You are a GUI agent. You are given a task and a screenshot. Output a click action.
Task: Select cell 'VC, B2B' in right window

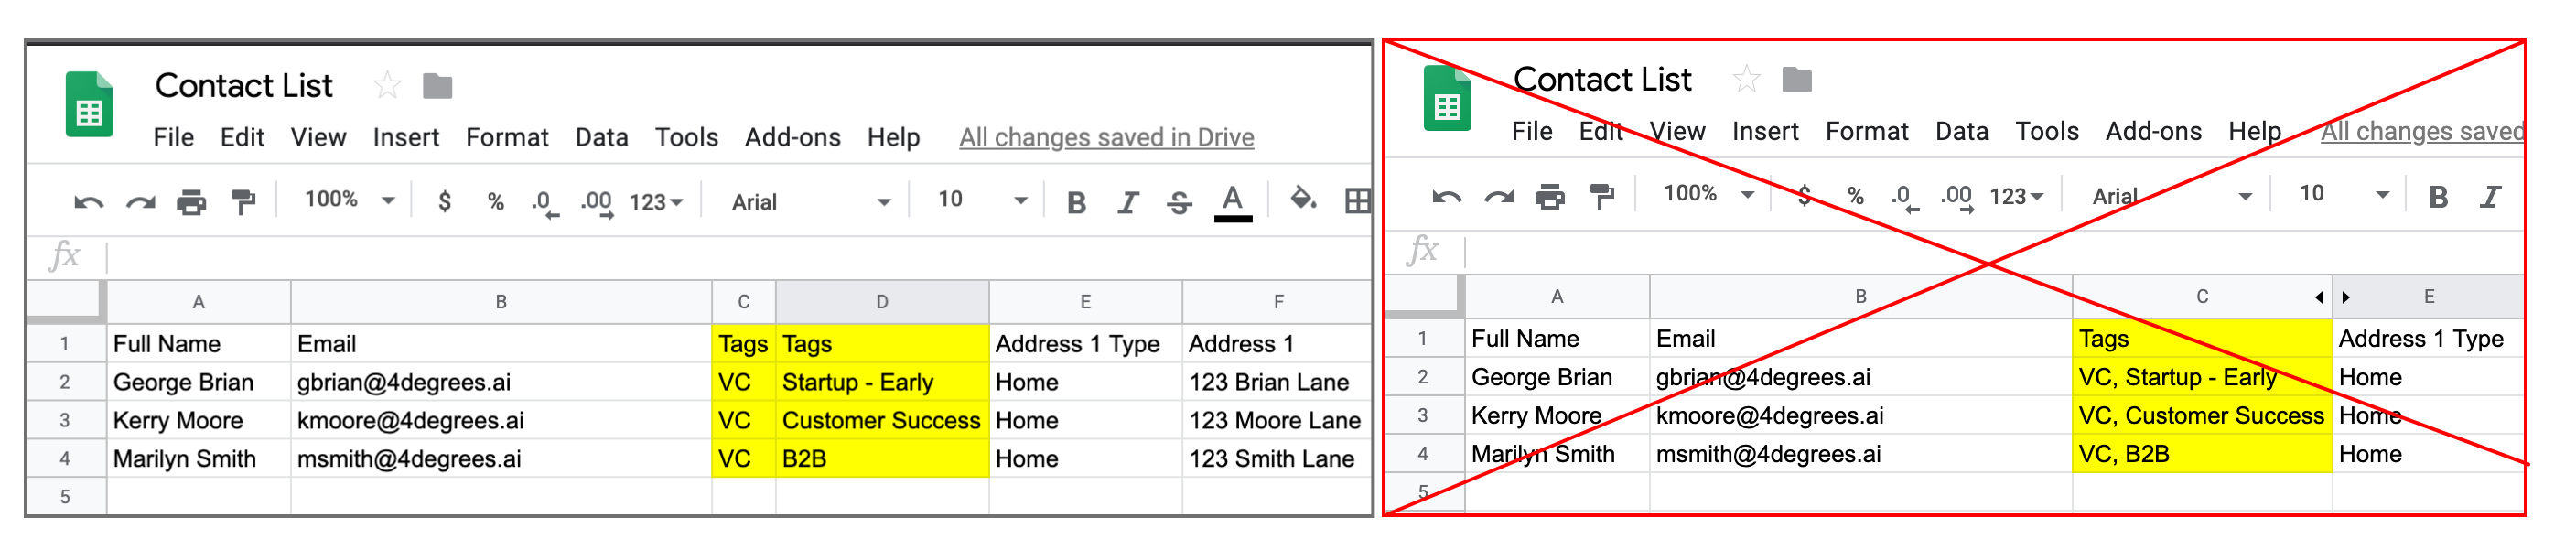pyautogui.click(x=2202, y=454)
